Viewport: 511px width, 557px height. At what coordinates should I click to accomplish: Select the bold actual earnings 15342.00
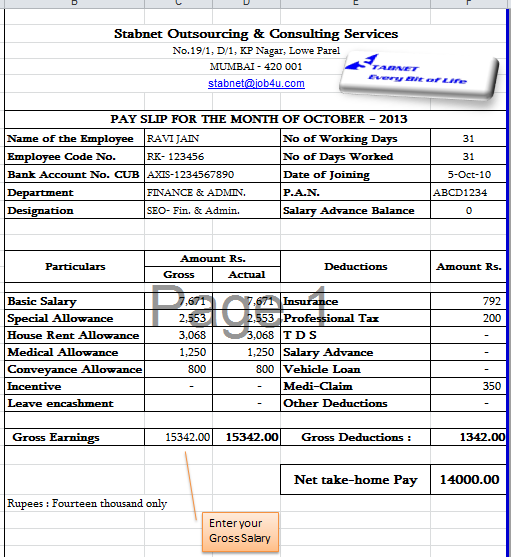pos(246,437)
